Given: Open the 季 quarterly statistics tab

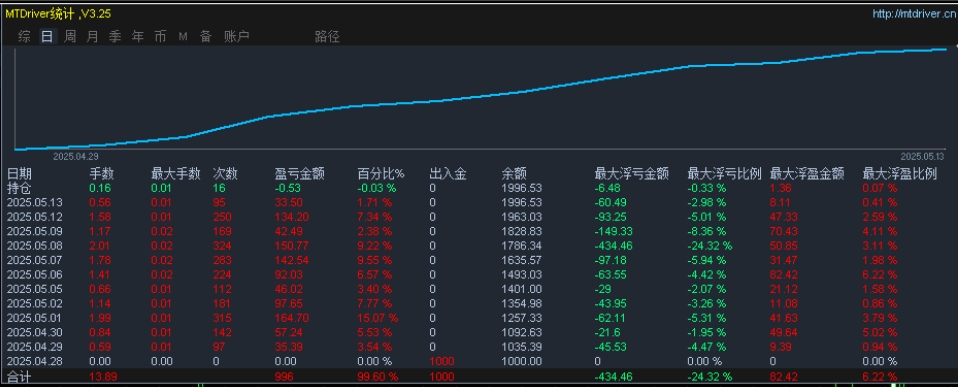Looking at the screenshot, I should point(115,37).
